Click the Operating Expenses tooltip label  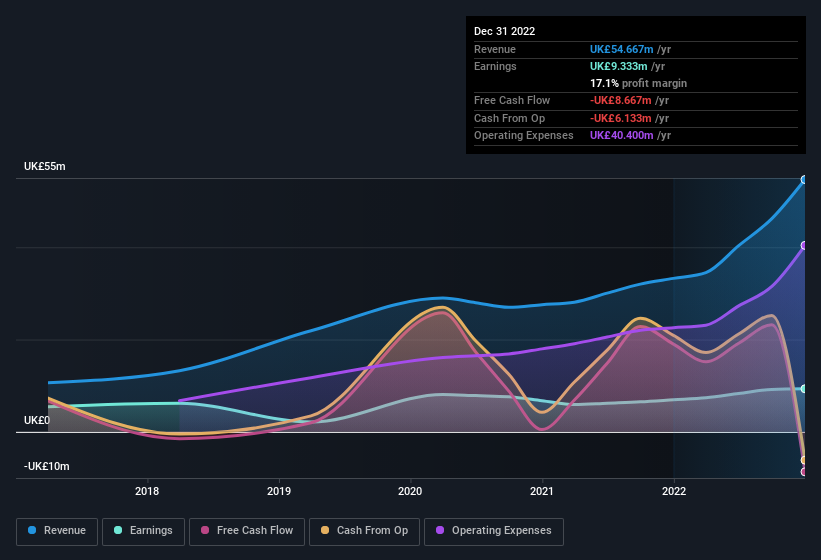(x=524, y=136)
